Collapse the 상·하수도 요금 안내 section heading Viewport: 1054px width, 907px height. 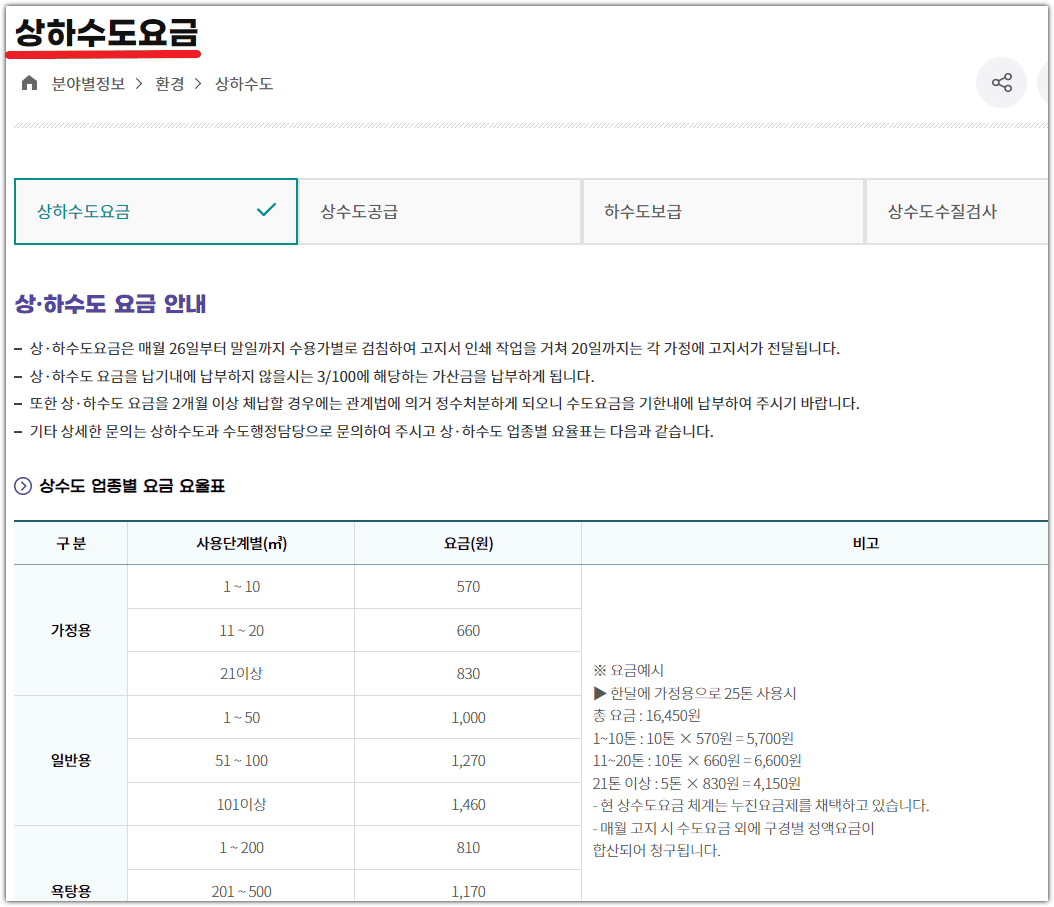point(110,304)
